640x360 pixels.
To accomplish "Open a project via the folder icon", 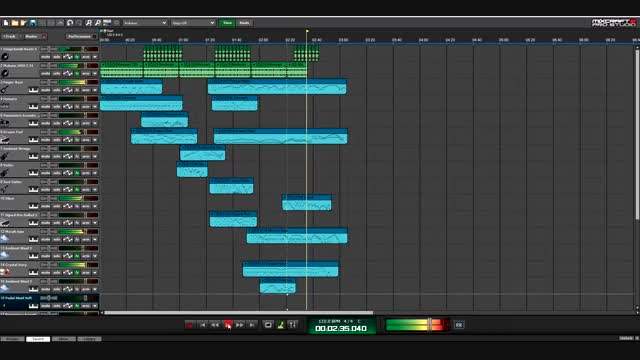I will click(15, 23).
